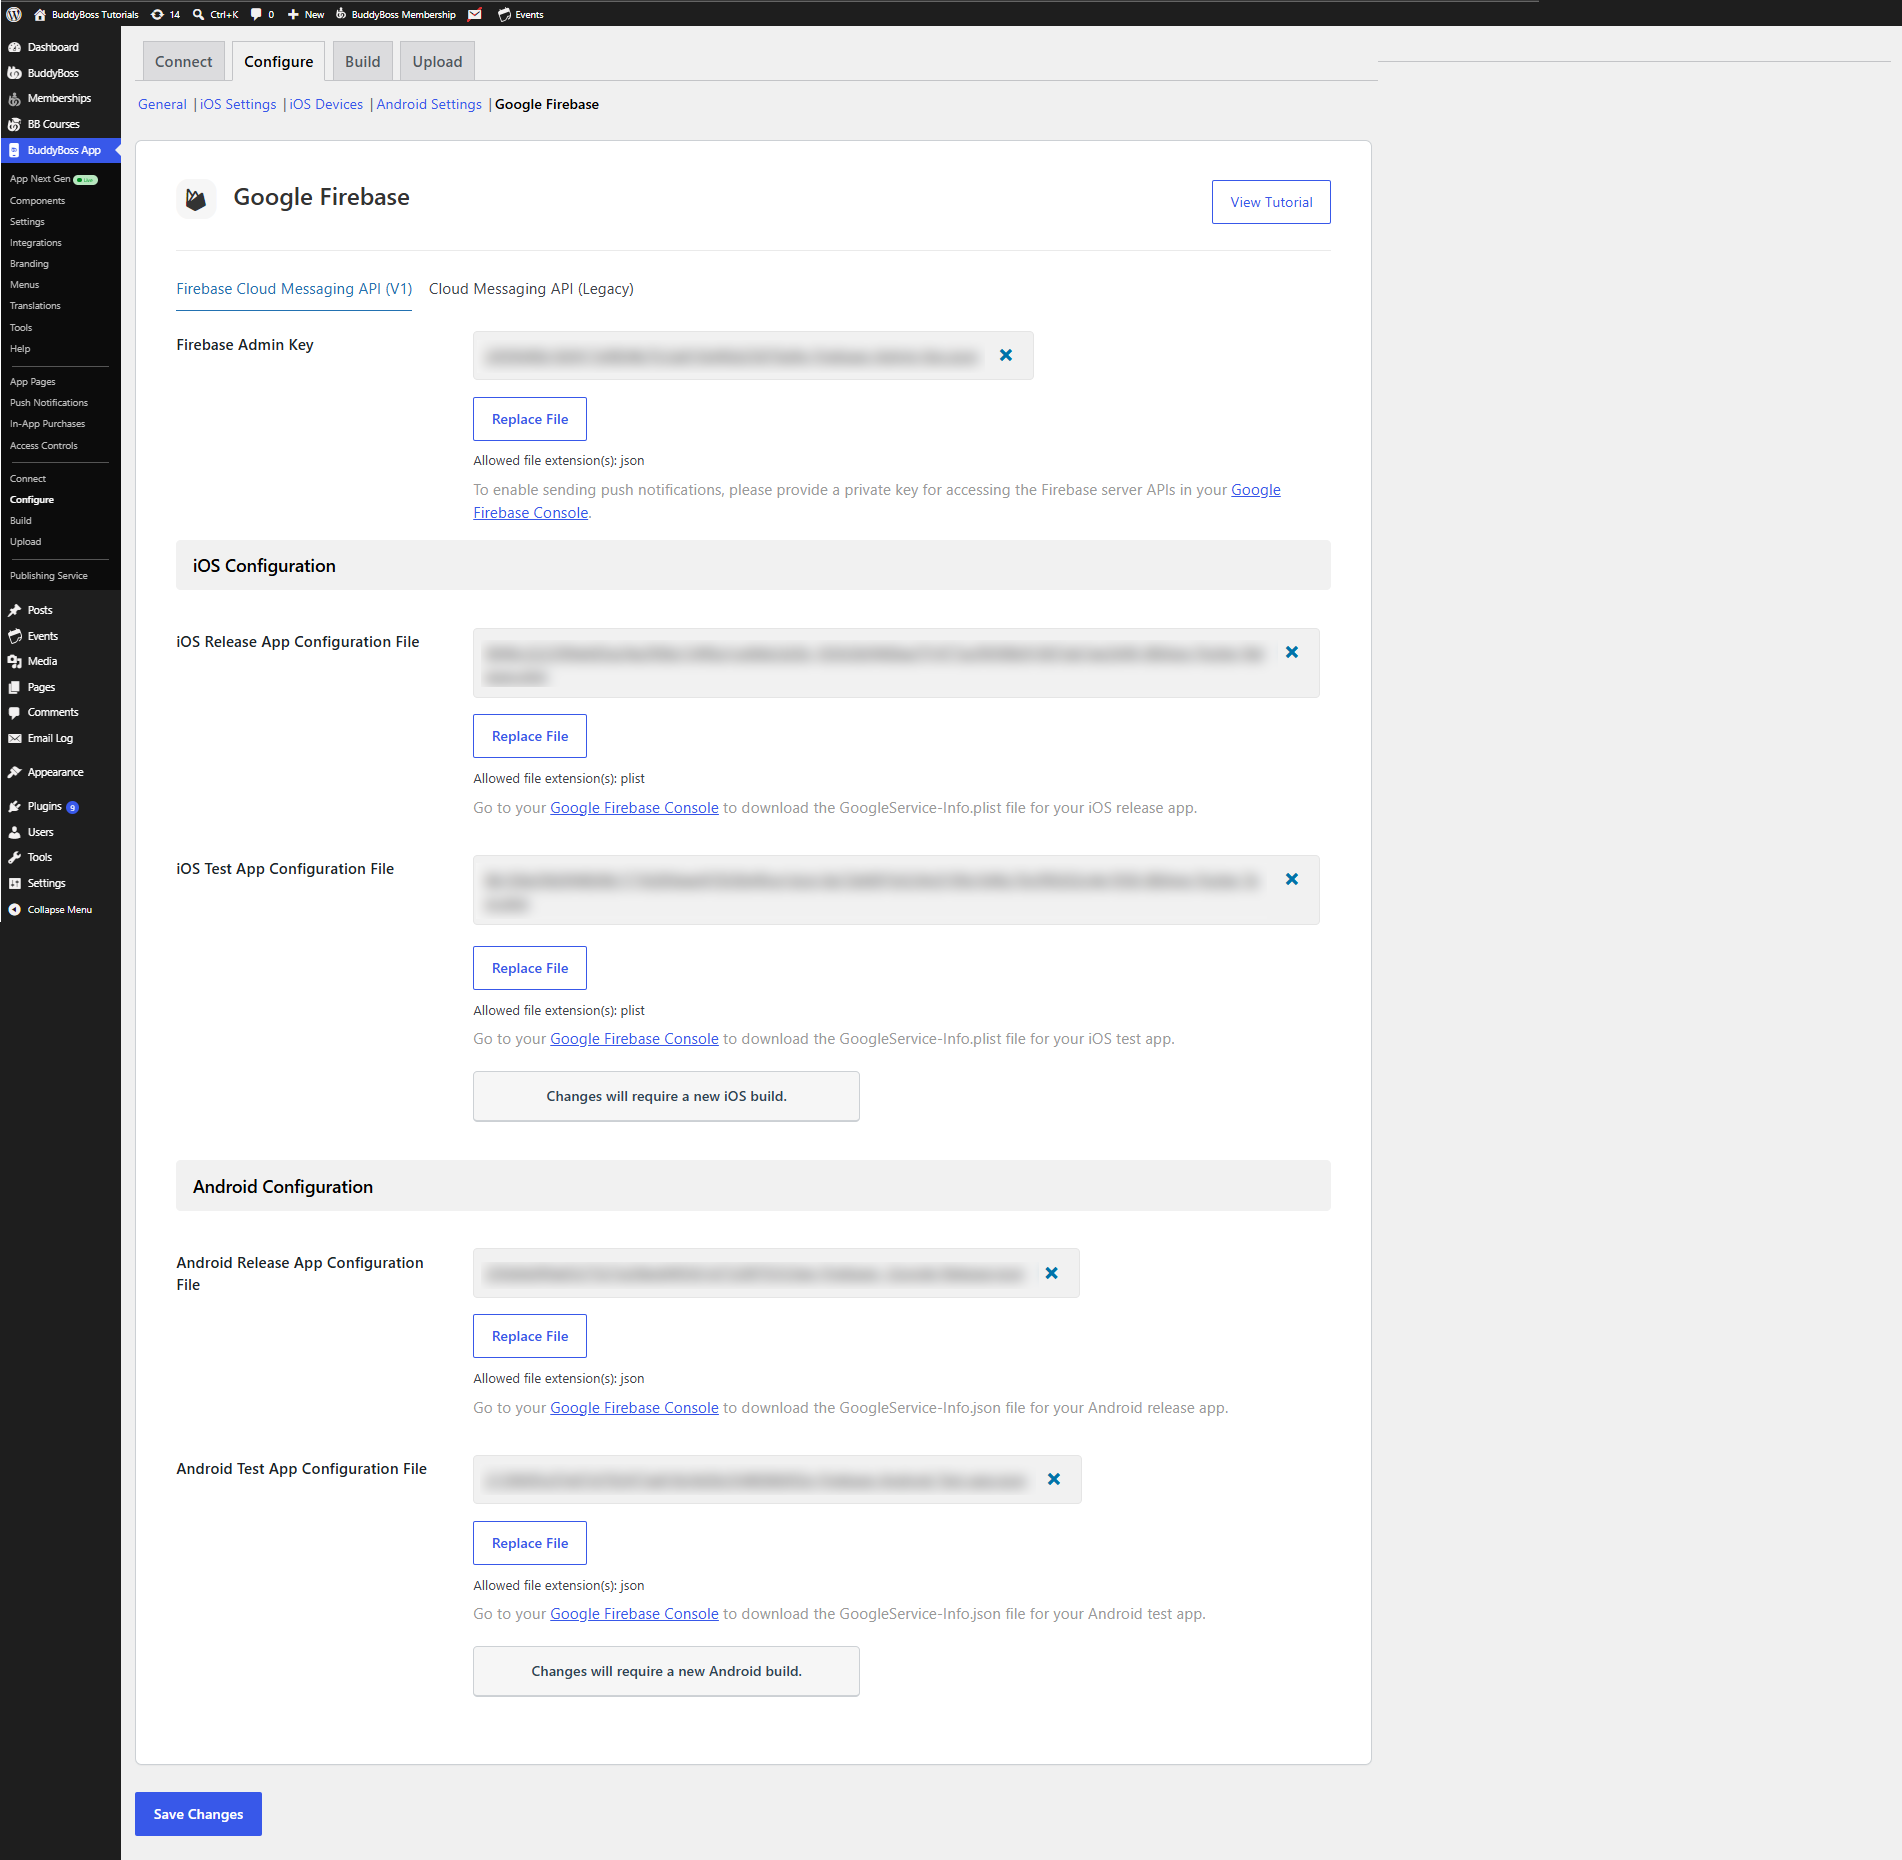Click Replace File for iOS Test App
Screen dimensions: 1902x1860
(530, 968)
